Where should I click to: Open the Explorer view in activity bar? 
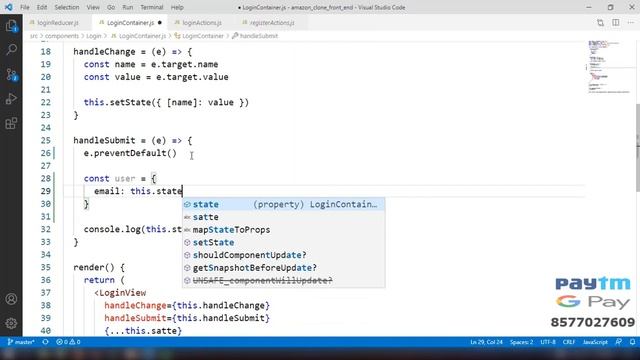pyautogui.click(x=11, y=26)
